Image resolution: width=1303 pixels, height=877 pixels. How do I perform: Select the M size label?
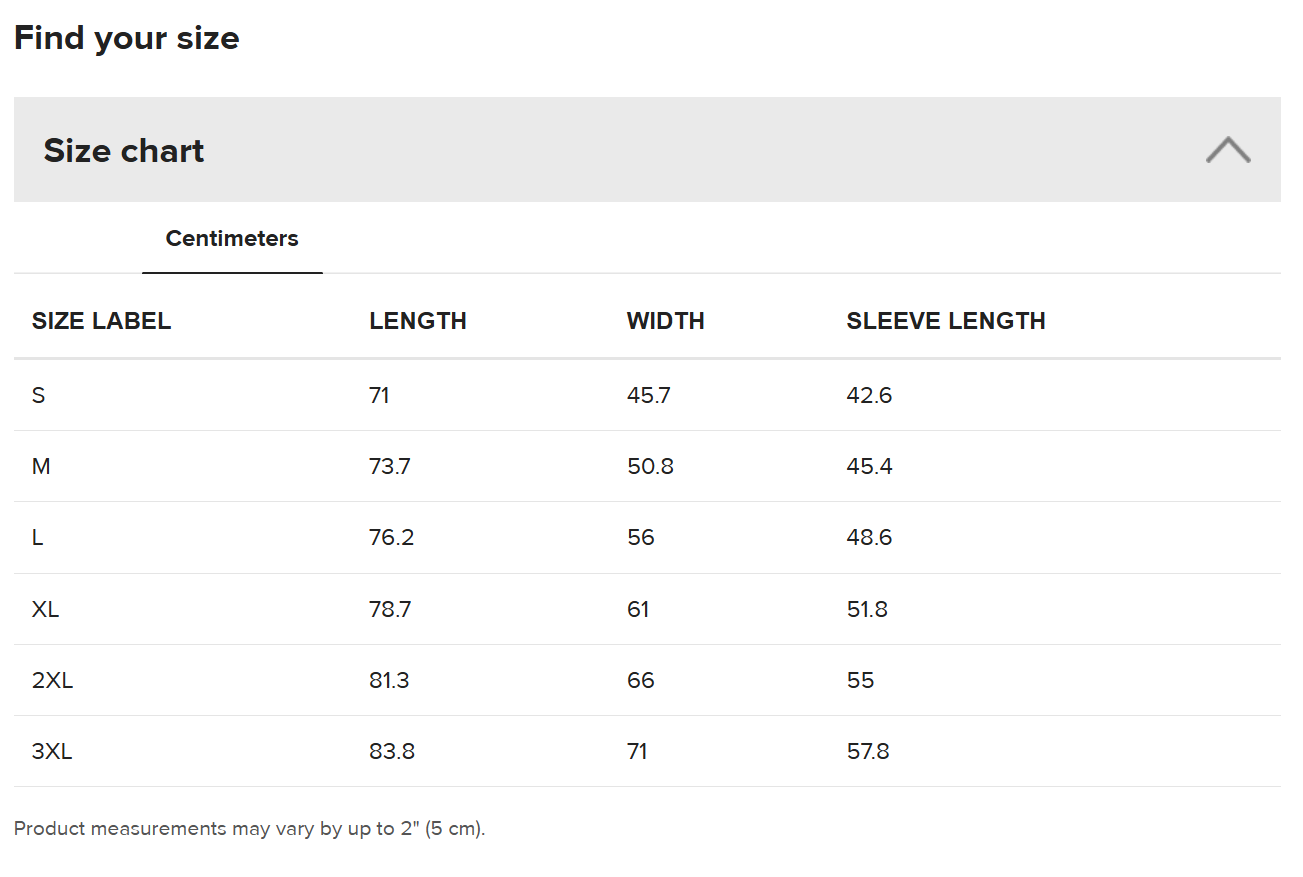point(41,466)
